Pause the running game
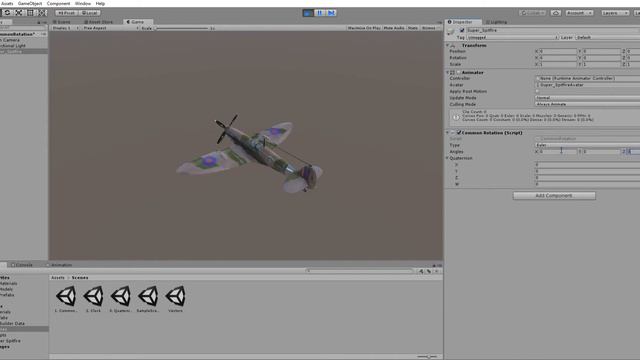Image resolution: width=640 pixels, height=360 pixels. [320, 13]
